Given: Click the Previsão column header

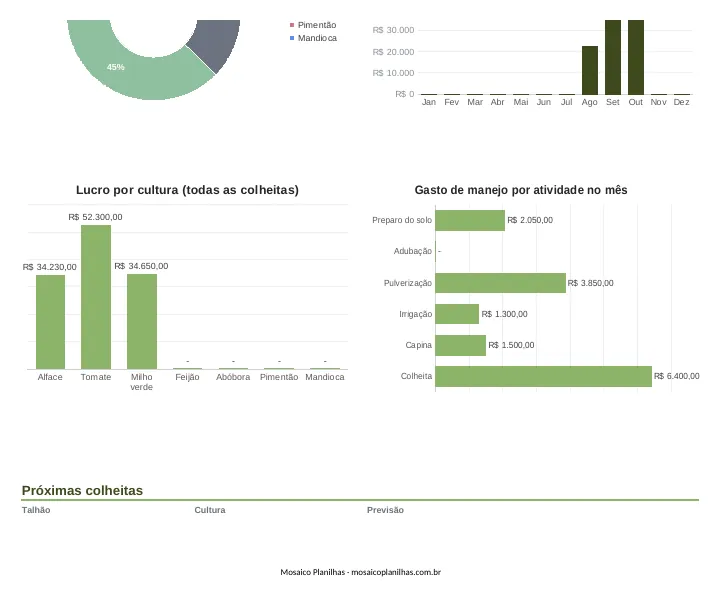Looking at the screenshot, I should [385, 510].
